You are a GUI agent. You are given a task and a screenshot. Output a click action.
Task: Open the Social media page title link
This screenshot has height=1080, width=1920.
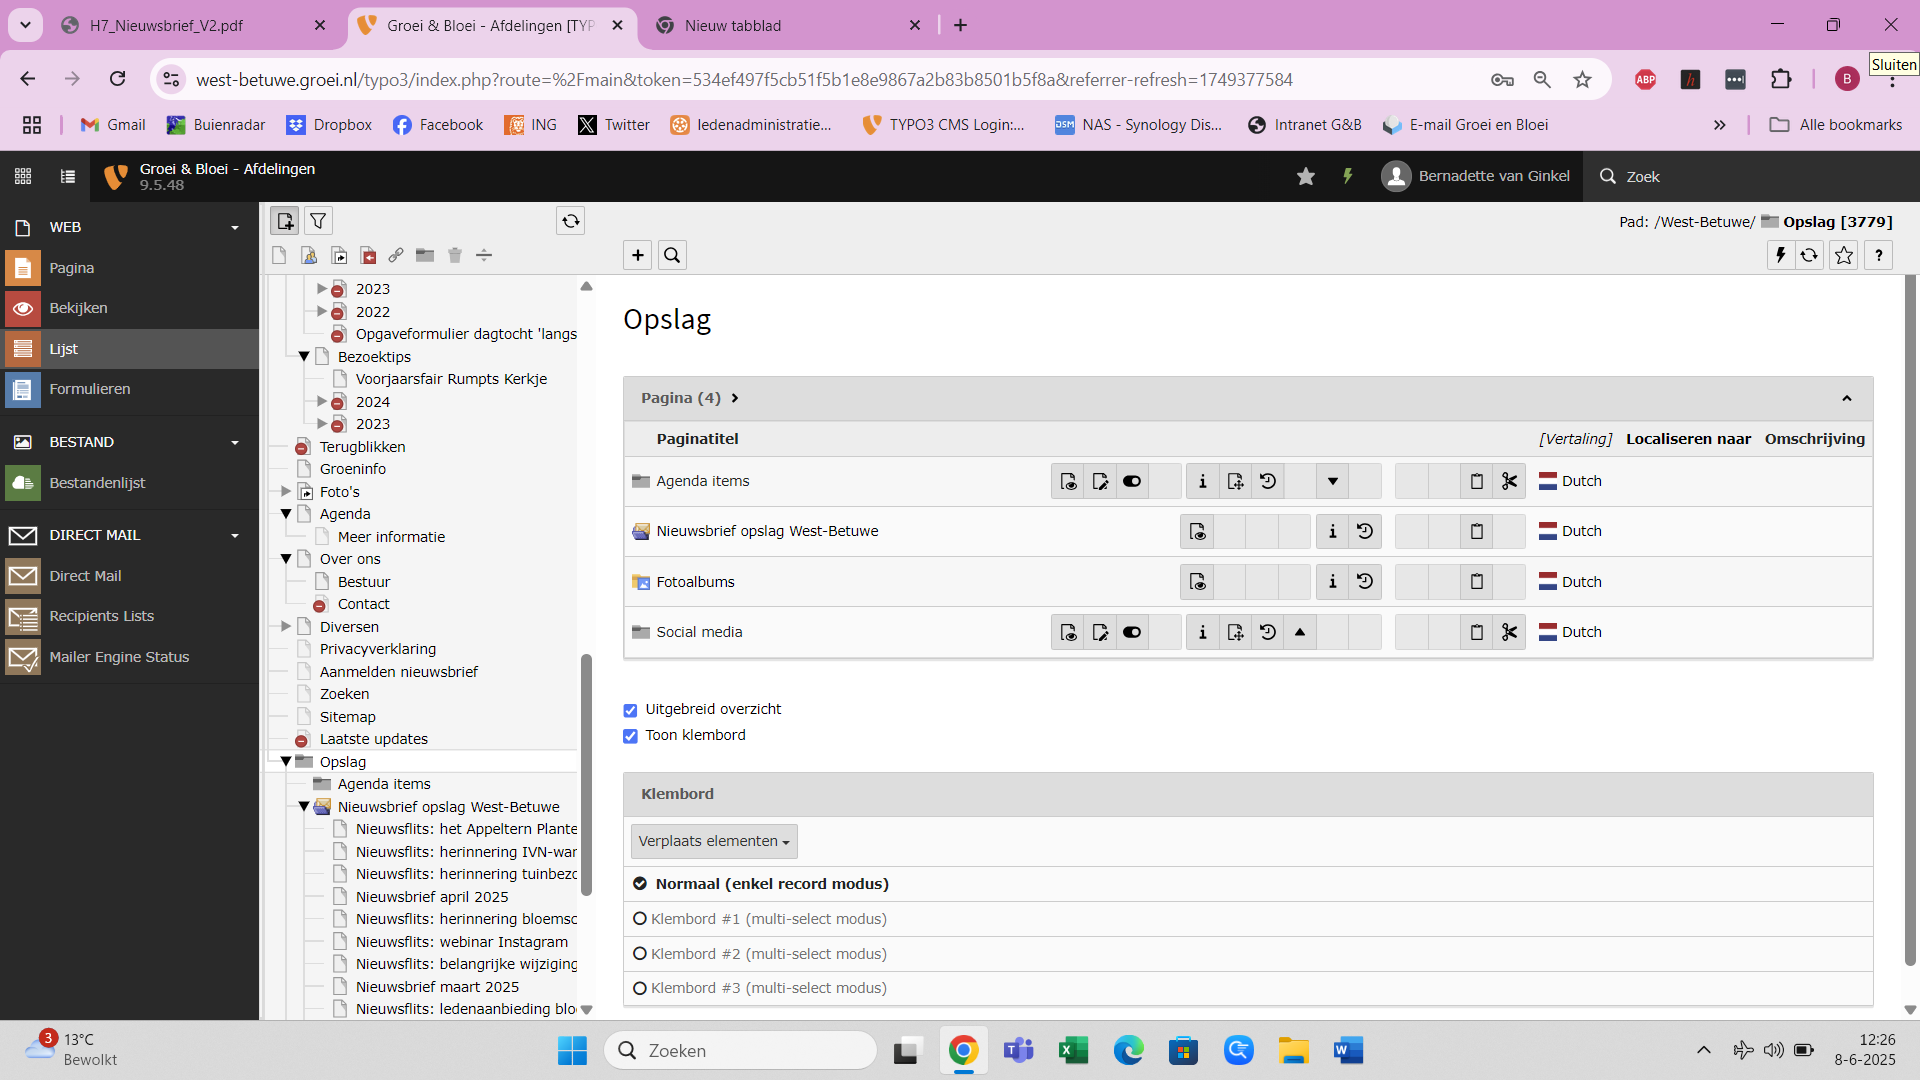coord(699,632)
